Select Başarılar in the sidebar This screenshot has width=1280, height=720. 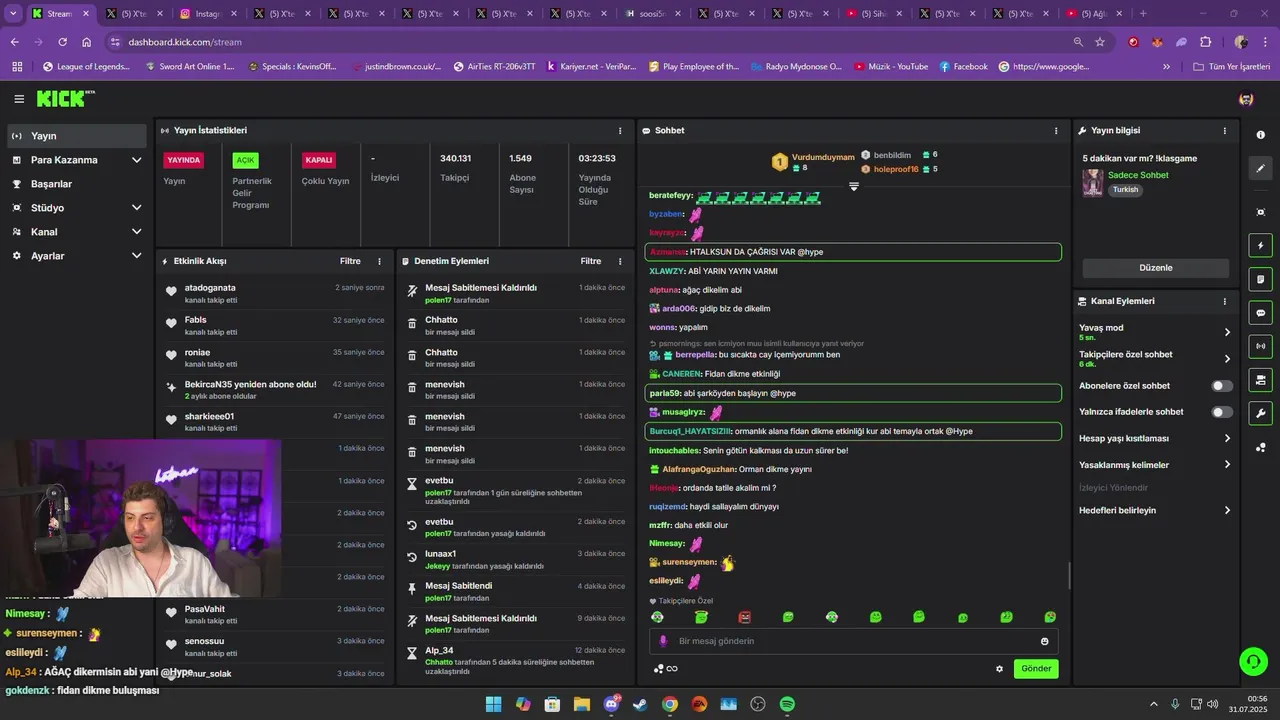tap(77, 184)
